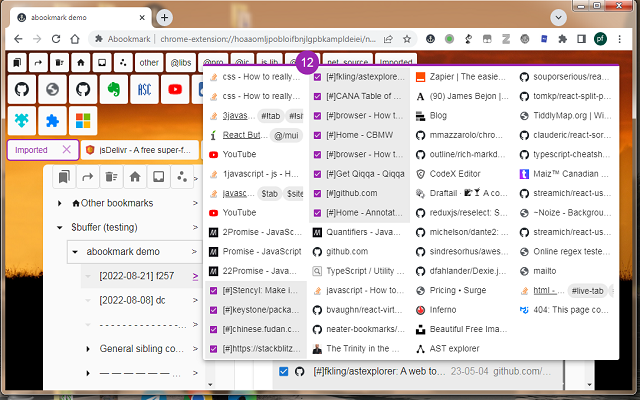640x400 pixels.
Task: Click the #live-tab tag chip
Action: [587, 291]
